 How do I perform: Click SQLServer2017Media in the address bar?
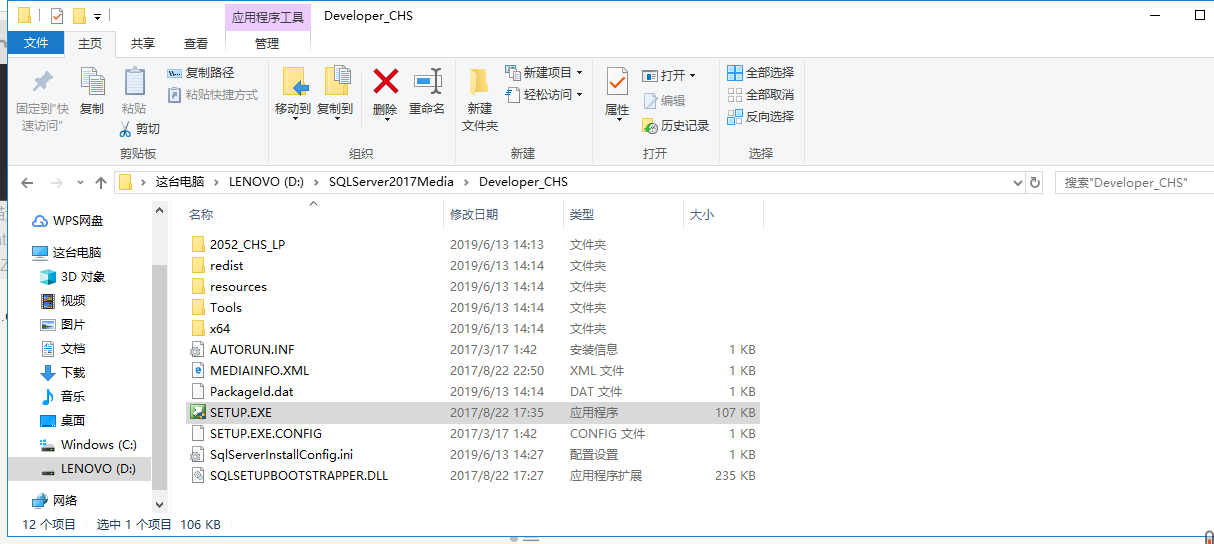point(391,182)
